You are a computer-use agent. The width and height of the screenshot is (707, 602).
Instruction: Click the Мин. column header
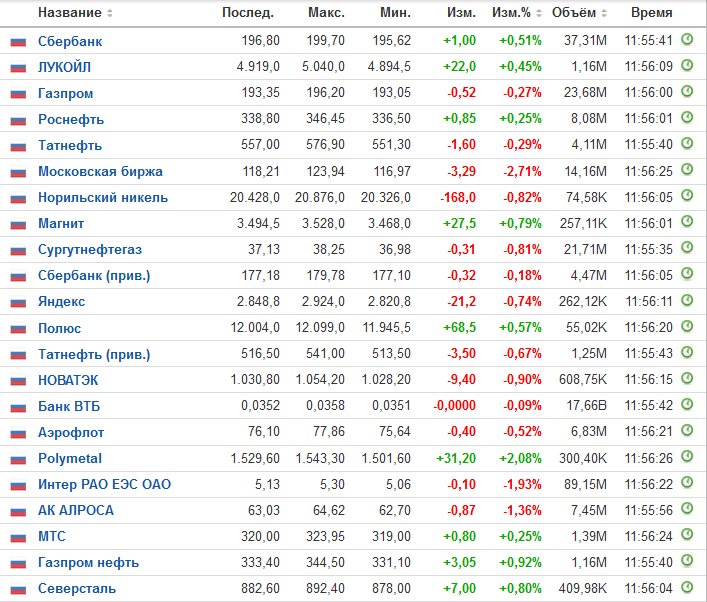395,13
